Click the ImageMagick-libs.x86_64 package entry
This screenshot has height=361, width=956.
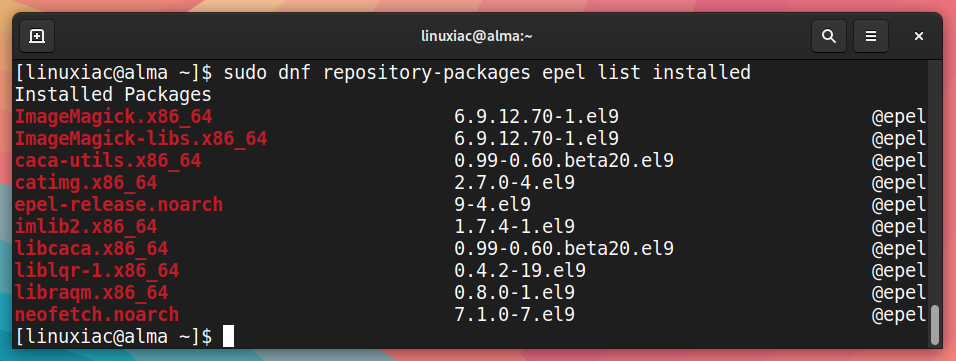coord(141,138)
